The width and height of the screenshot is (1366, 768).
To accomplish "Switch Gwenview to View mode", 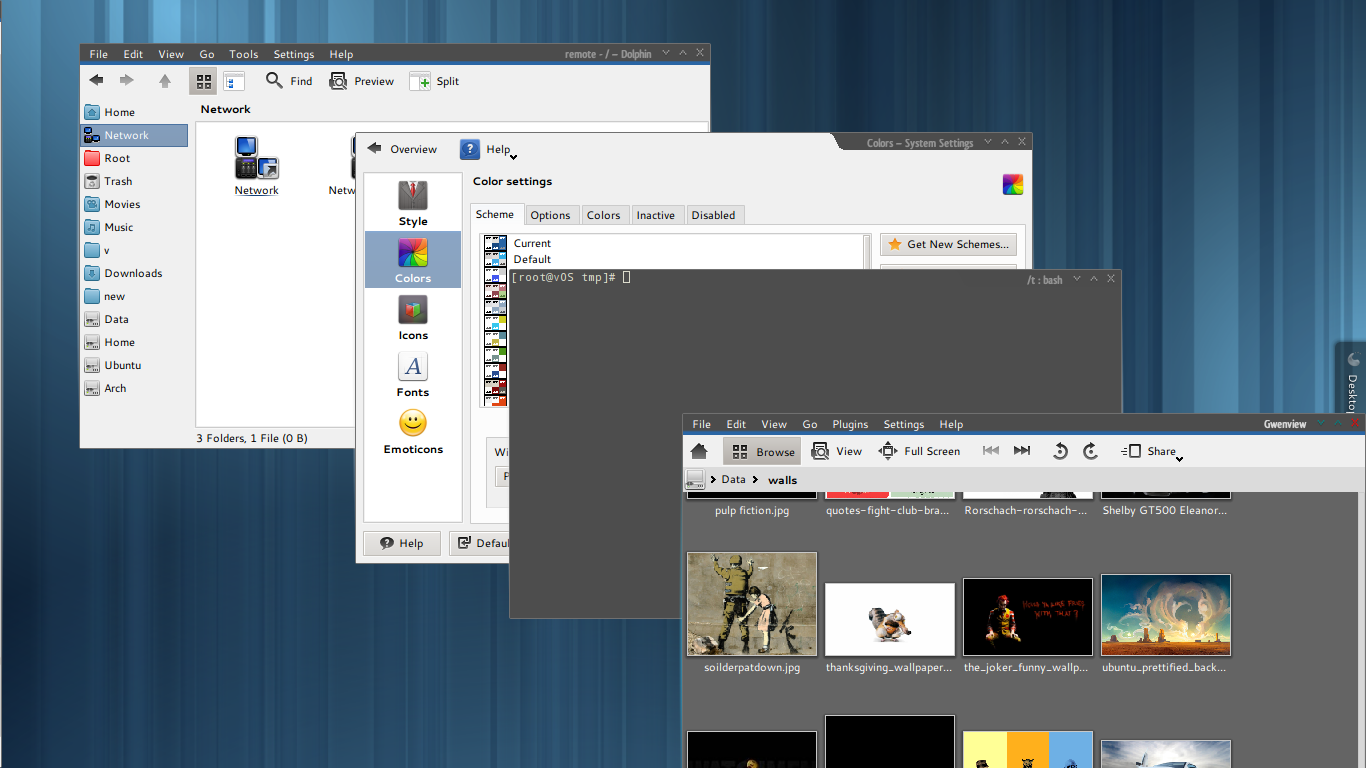I will pyautogui.click(x=837, y=451).
